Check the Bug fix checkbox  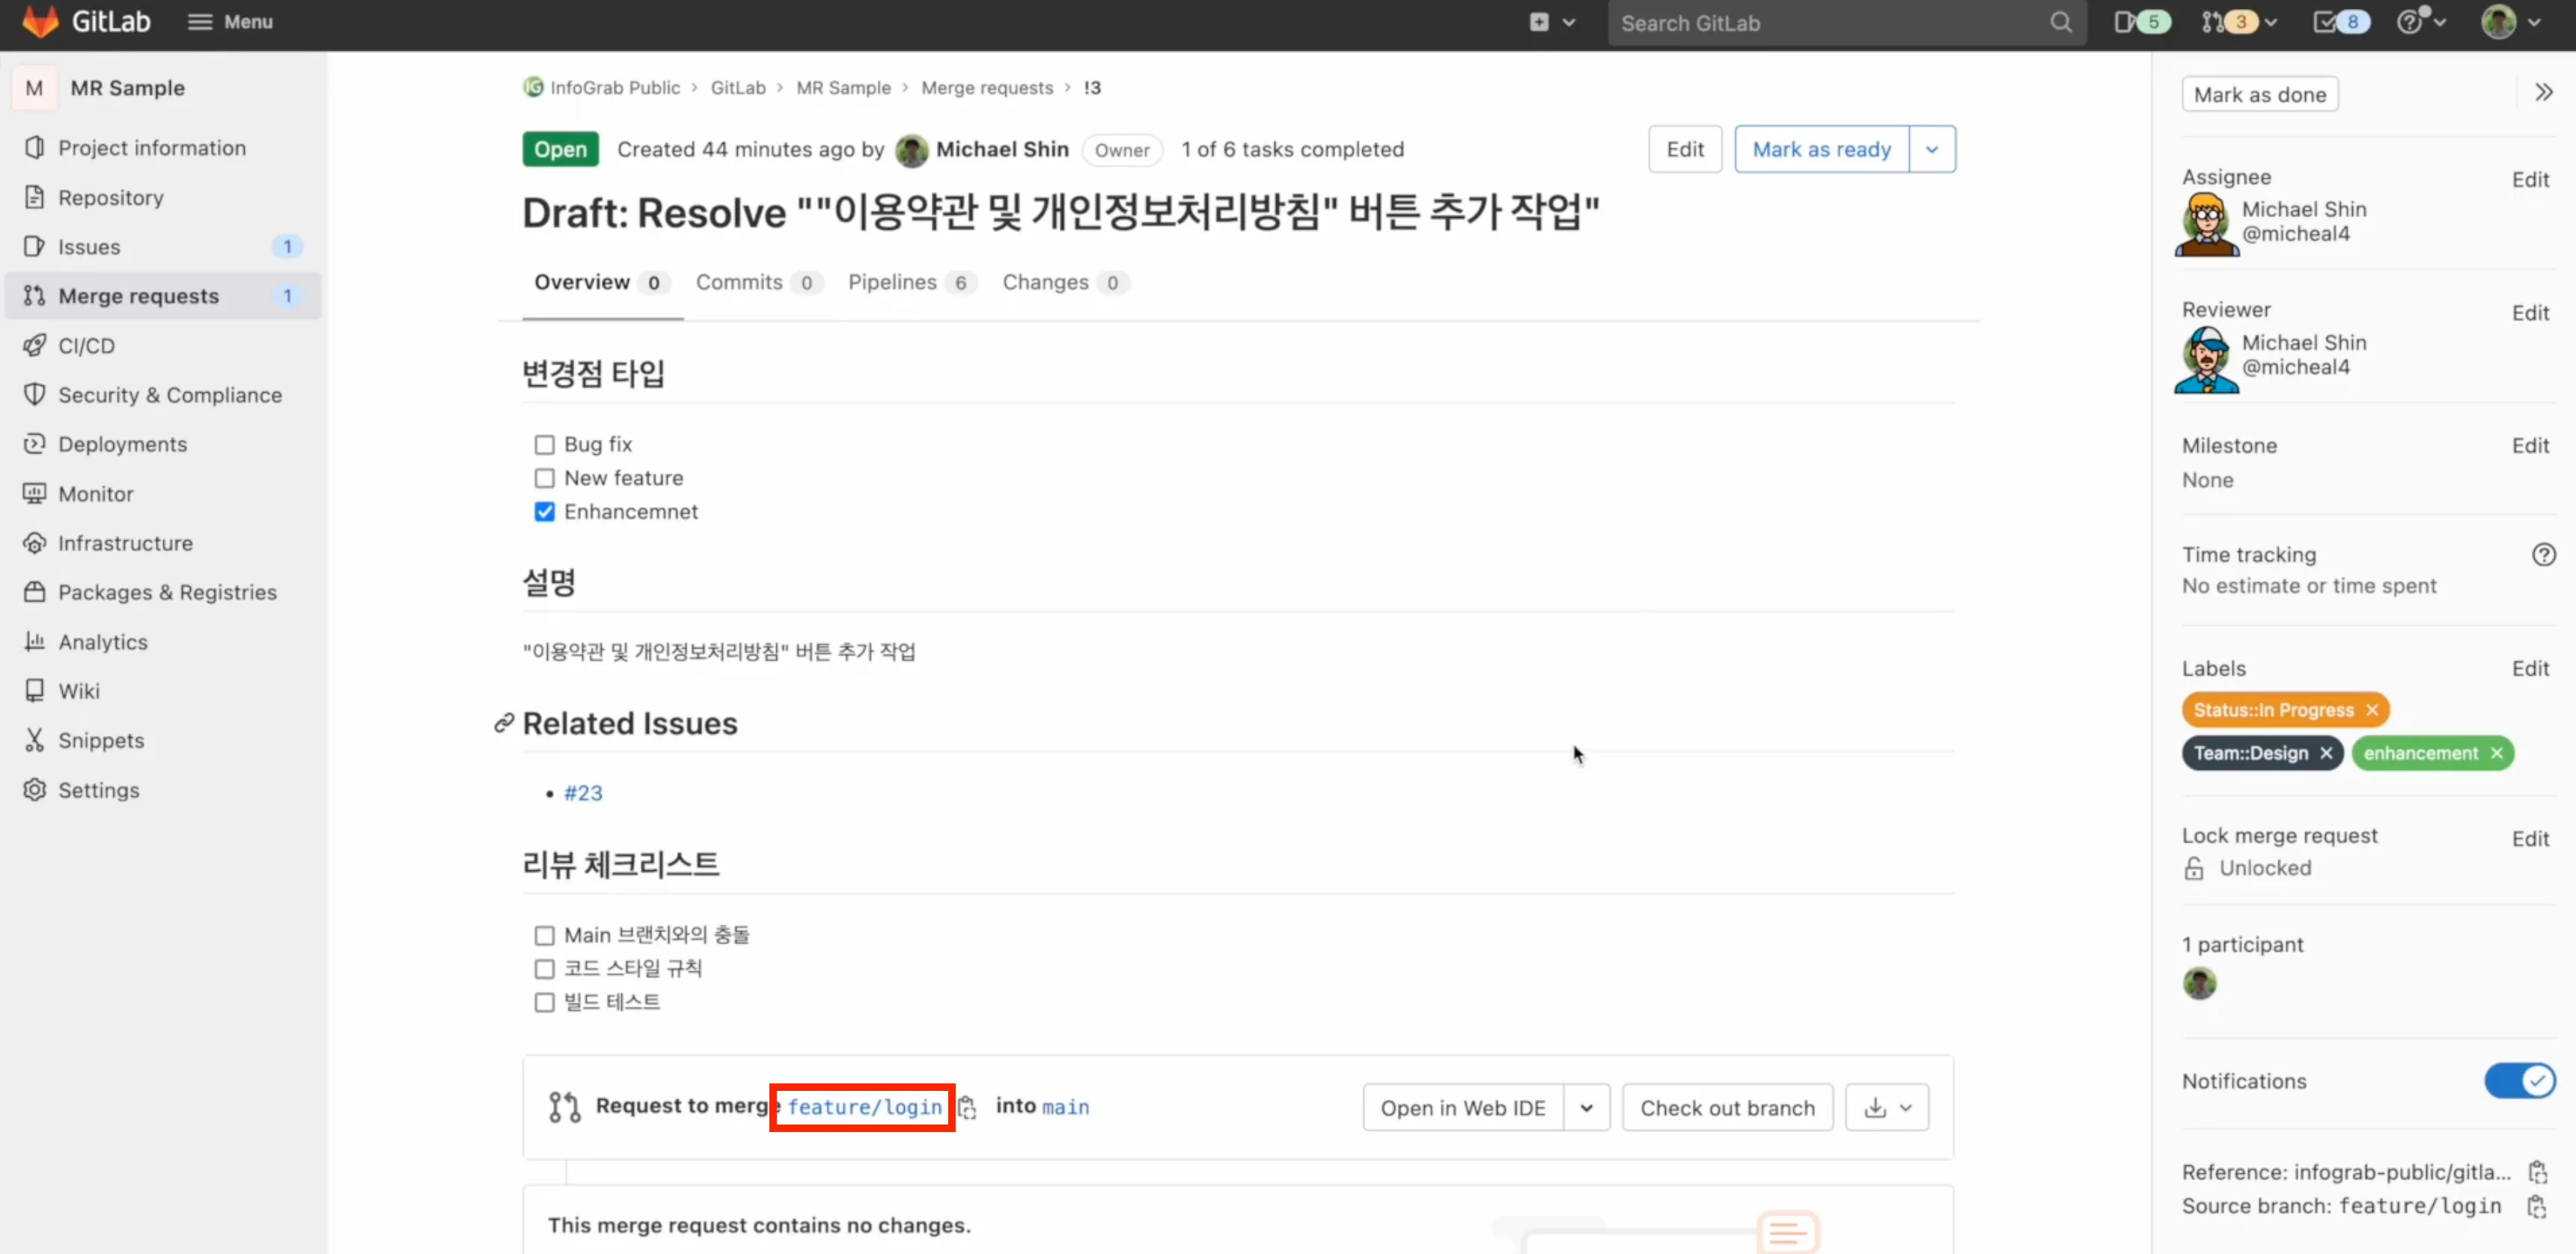pyautogui.click(x=544, y=443)
